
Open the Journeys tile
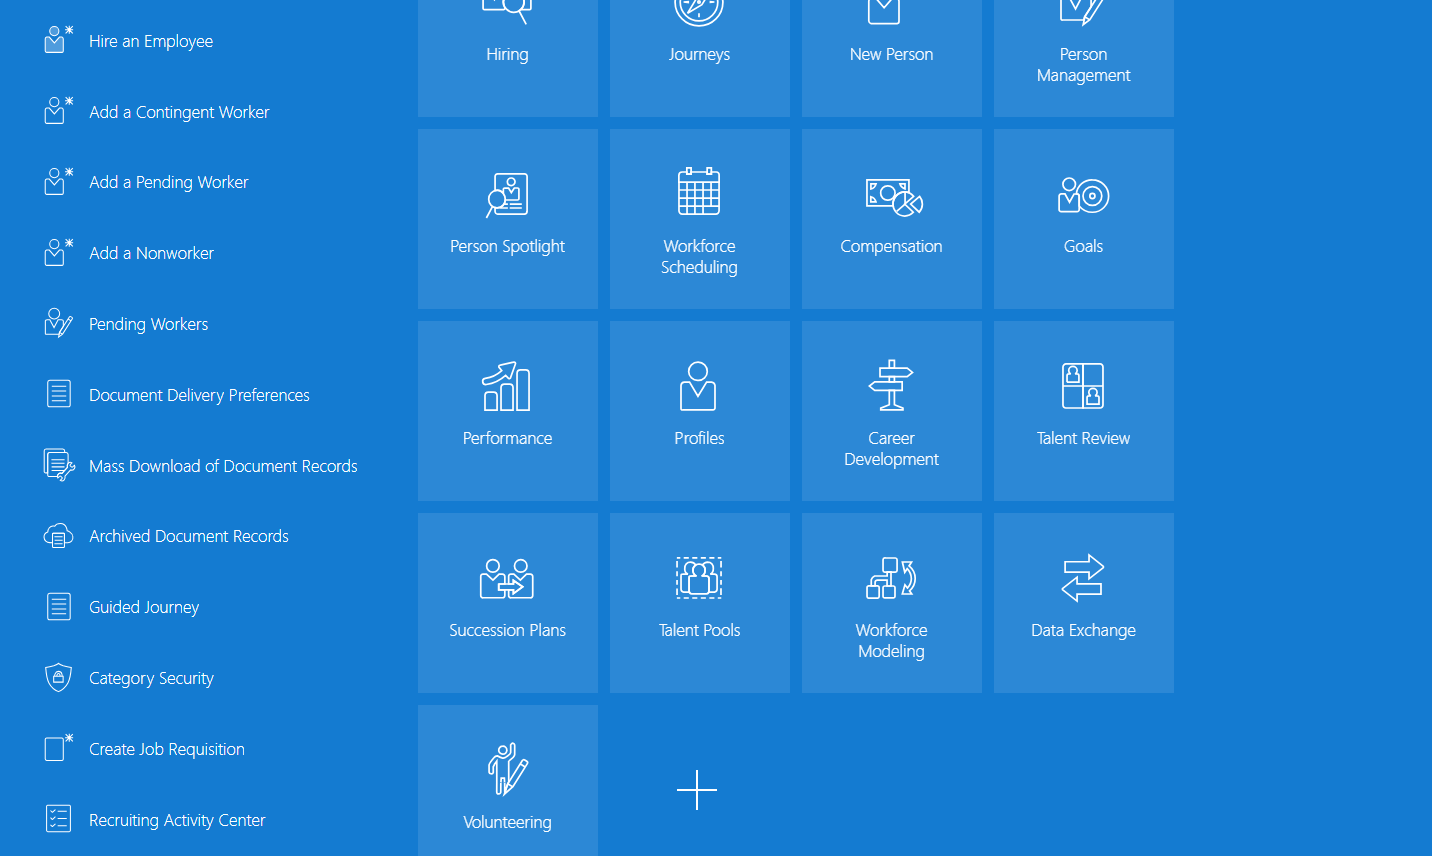click(700, 58)
